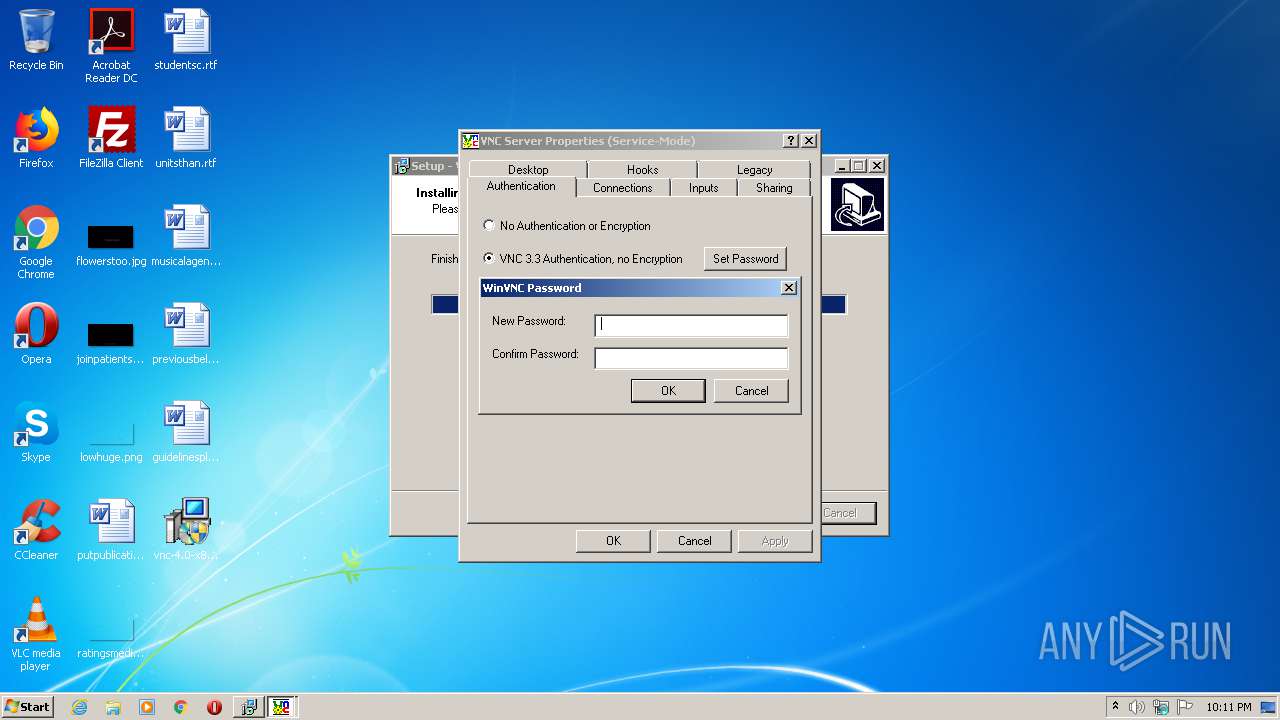Launch Firefox from the desktop
1280x720 pixels.
[36, 138]
